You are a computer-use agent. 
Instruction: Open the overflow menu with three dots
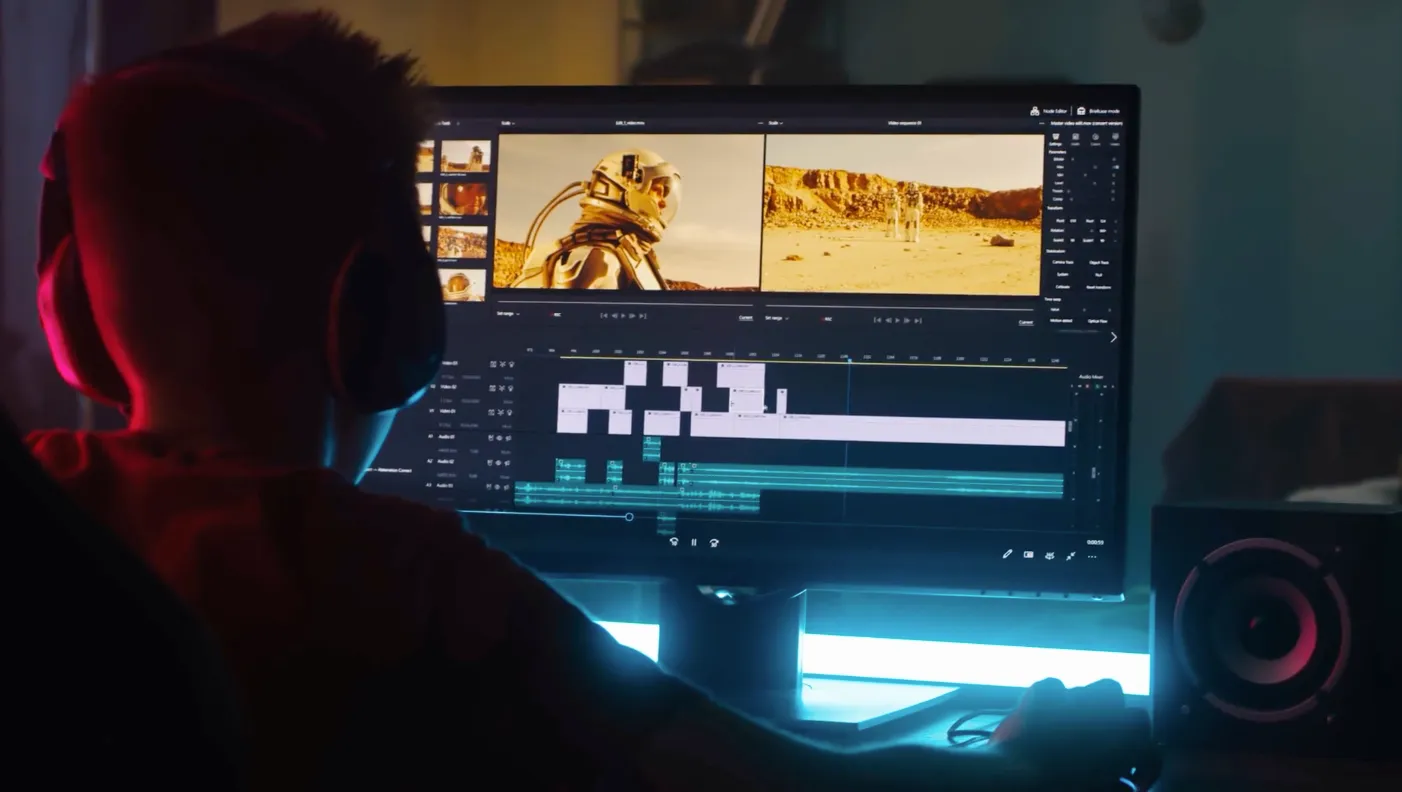click(x=1091, y=556)
